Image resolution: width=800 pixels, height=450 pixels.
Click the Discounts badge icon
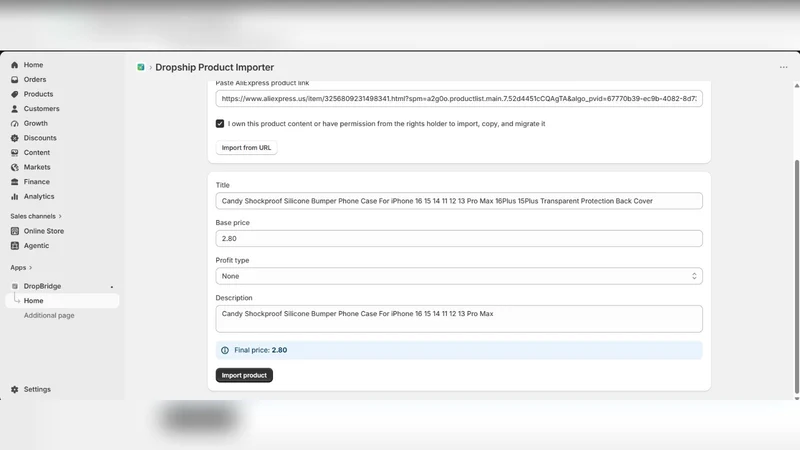pos(14,138)
